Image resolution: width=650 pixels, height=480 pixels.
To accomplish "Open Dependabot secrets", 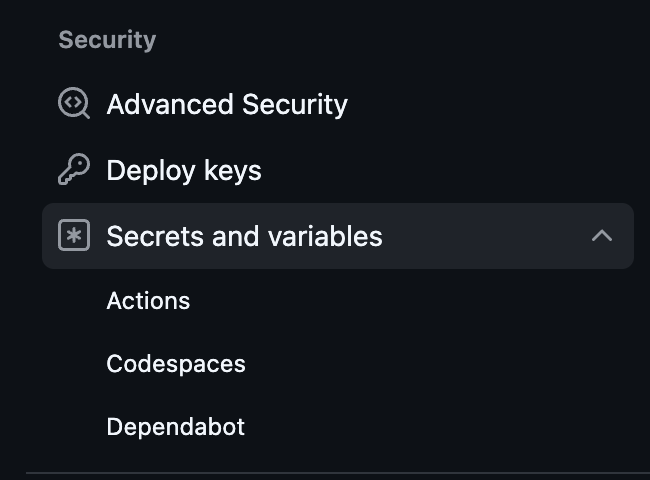I will [176, 427].
